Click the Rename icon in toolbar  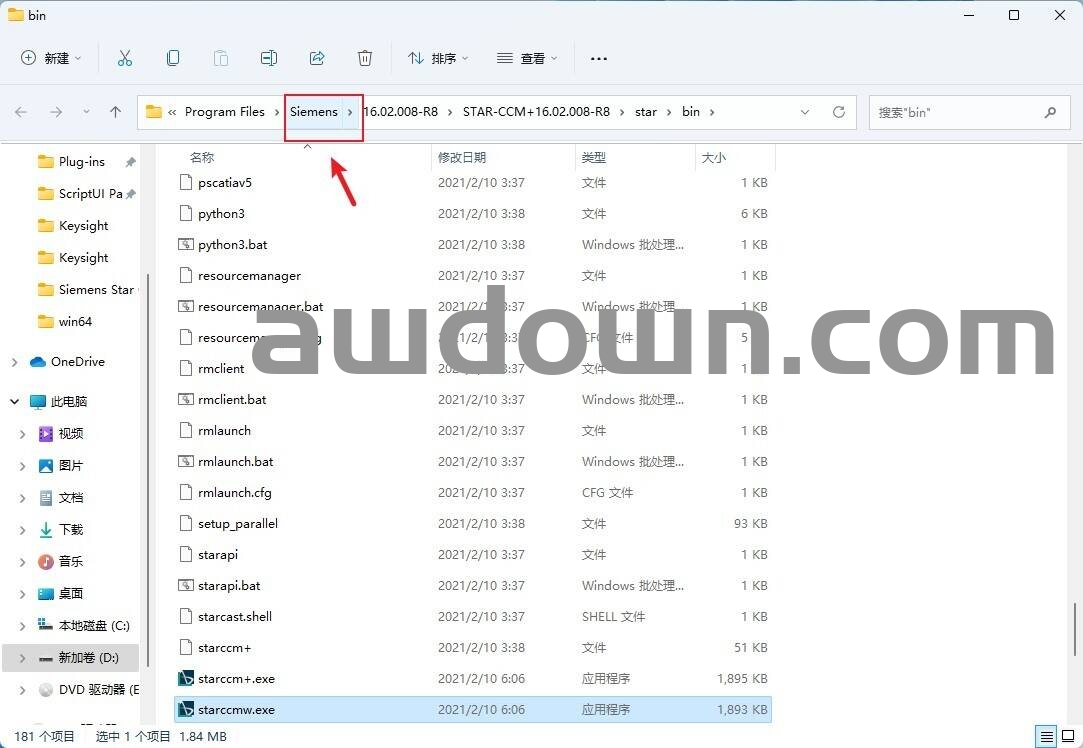point(268,58)
